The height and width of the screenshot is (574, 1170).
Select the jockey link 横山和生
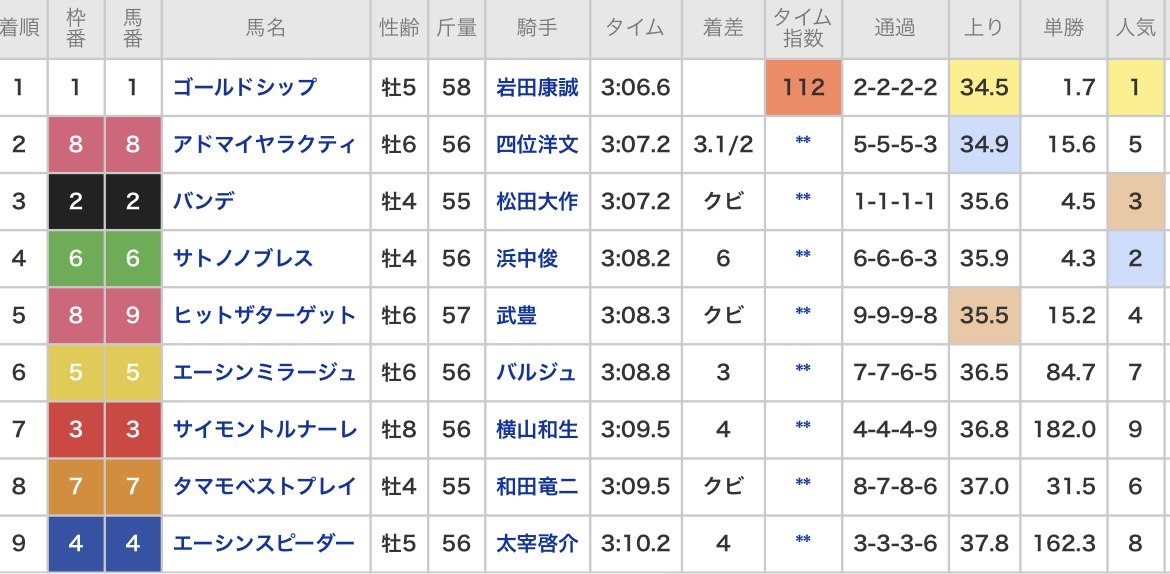(537, 429)
